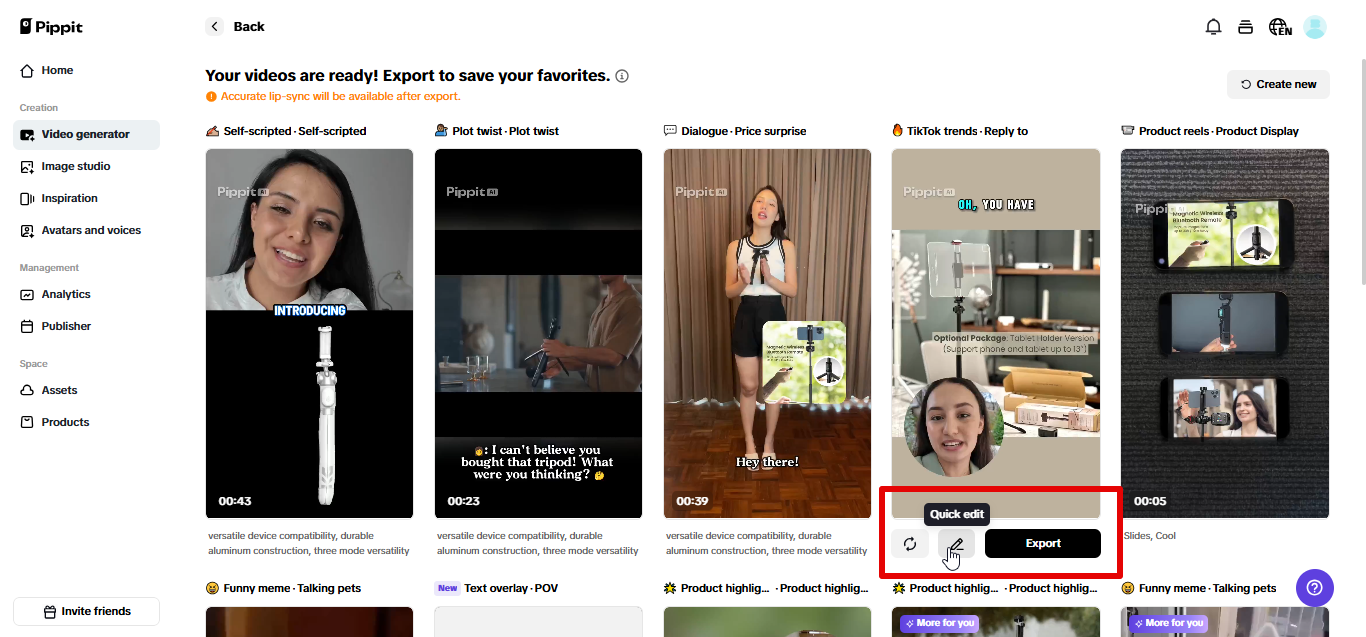Click the TikTok trends flame icon
The height and width of the screenshot is (637, 1366).
click(x=898, y=131)
